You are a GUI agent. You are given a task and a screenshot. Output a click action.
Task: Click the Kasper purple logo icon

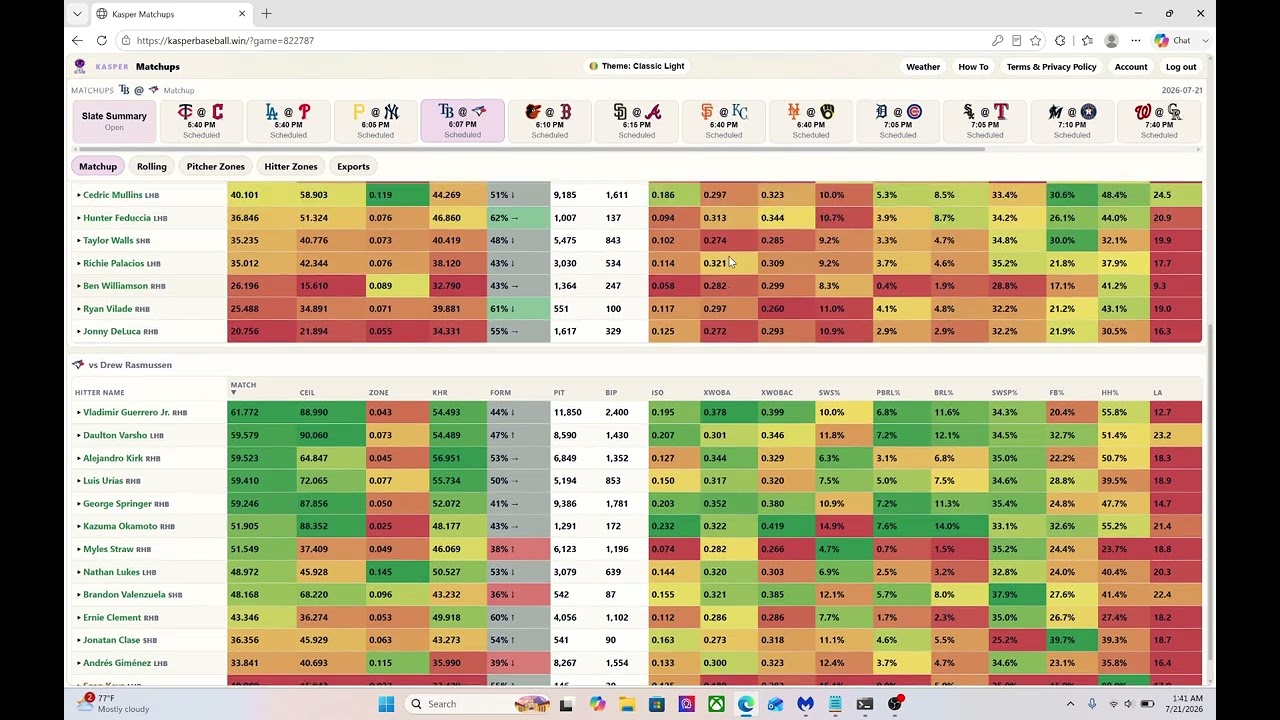(x=80, y=66)
